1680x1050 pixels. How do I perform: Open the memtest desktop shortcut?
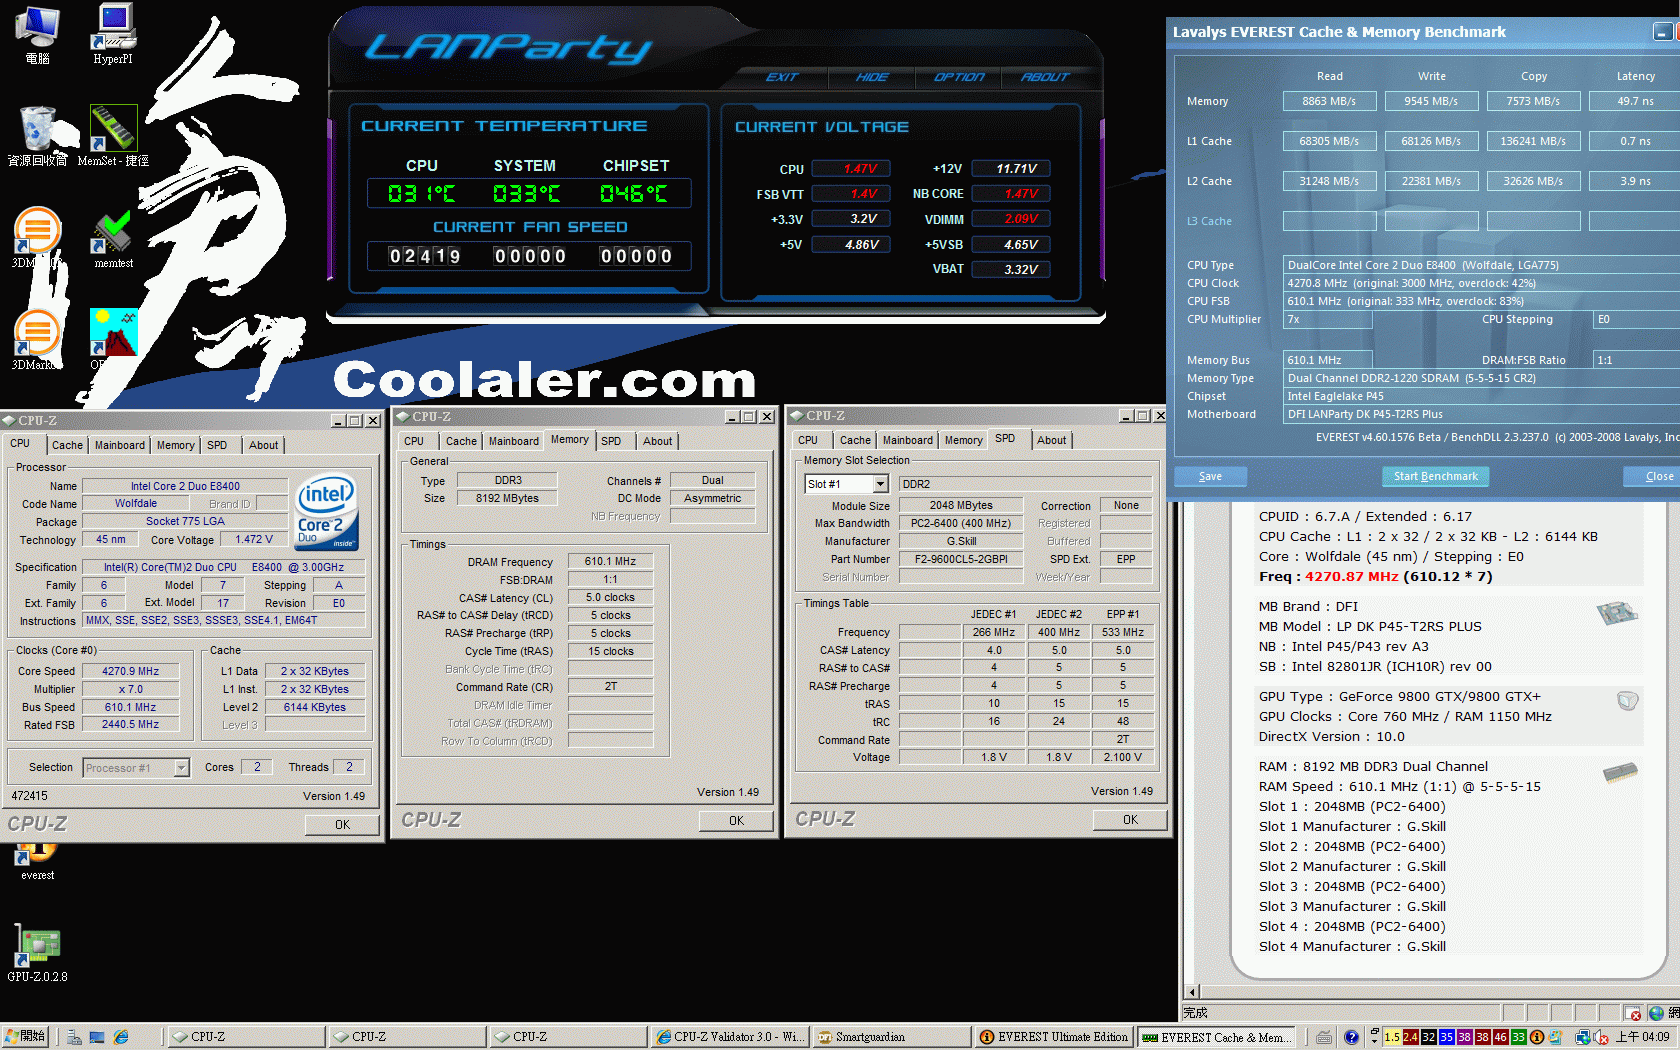pyautogui.click(x=113, y=240)
